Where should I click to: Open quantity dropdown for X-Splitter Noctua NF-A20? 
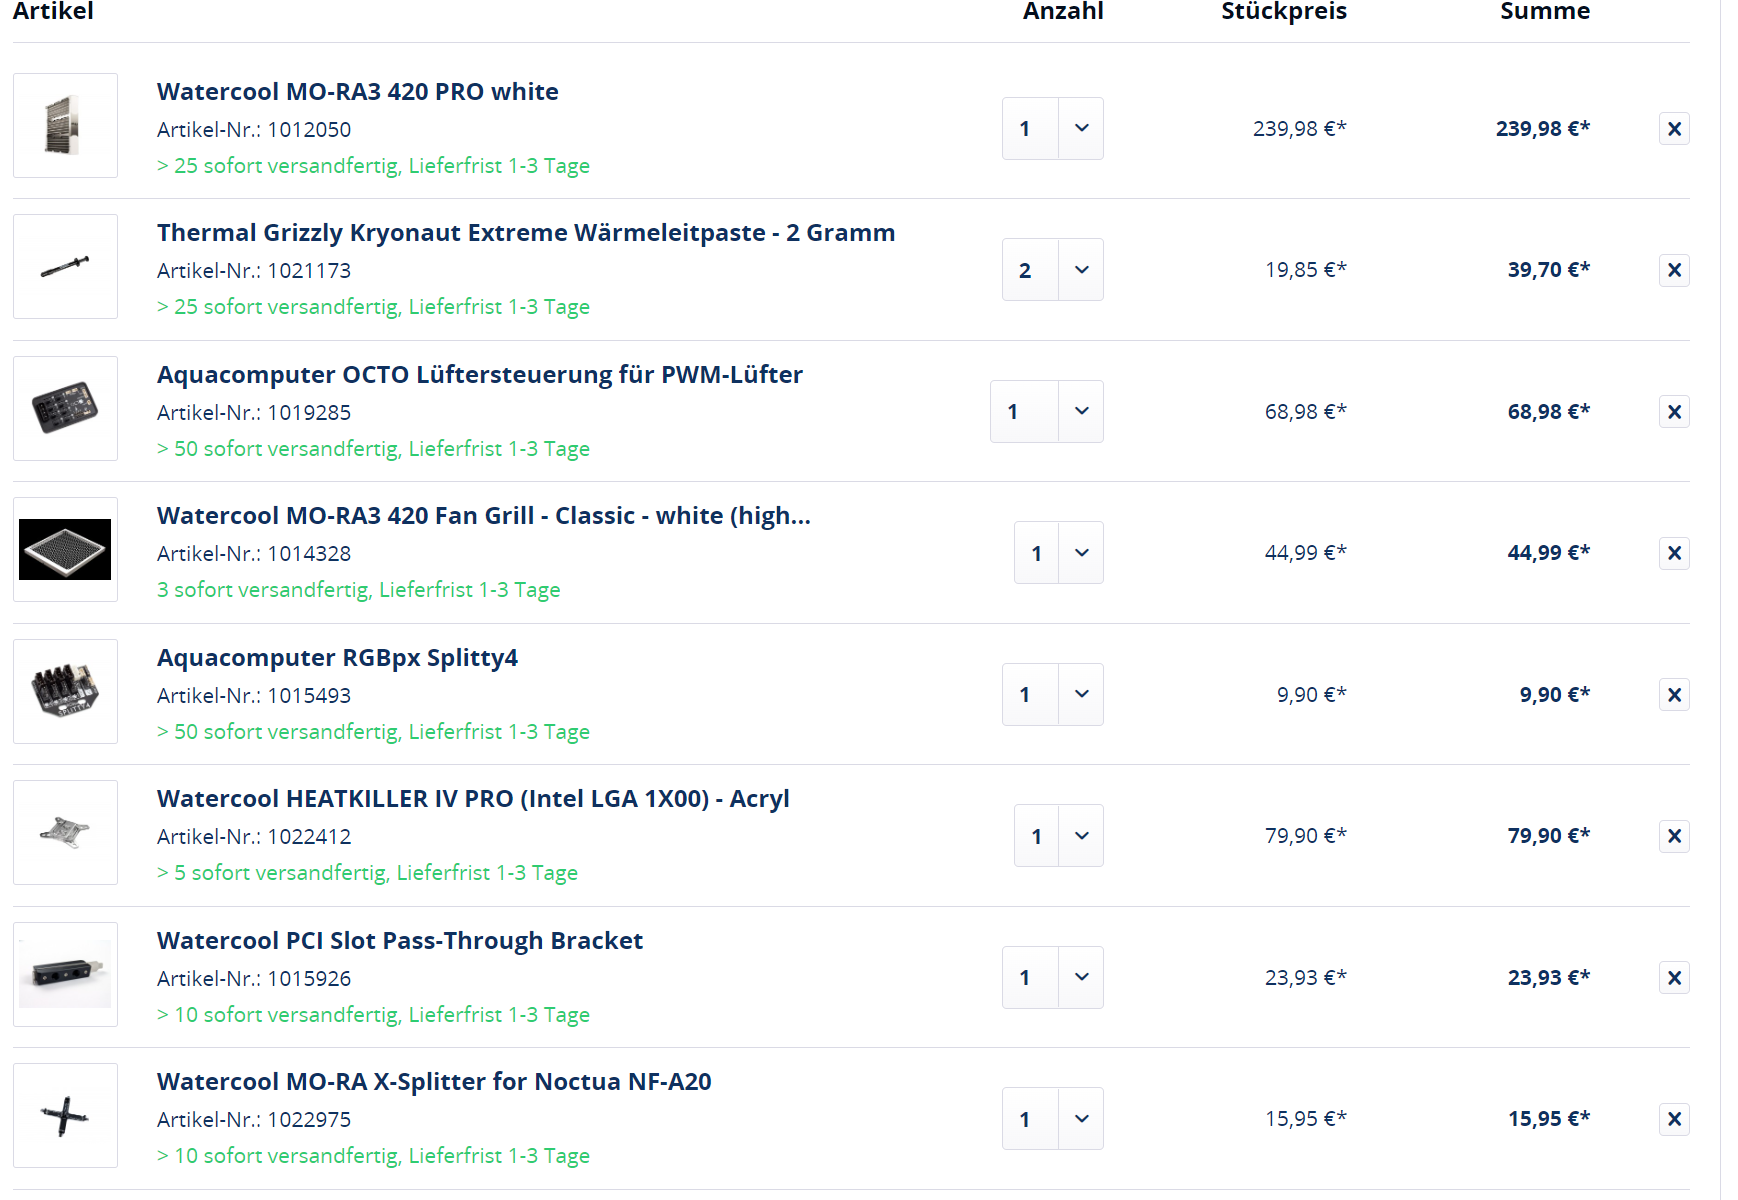tap(1081, 1118)
